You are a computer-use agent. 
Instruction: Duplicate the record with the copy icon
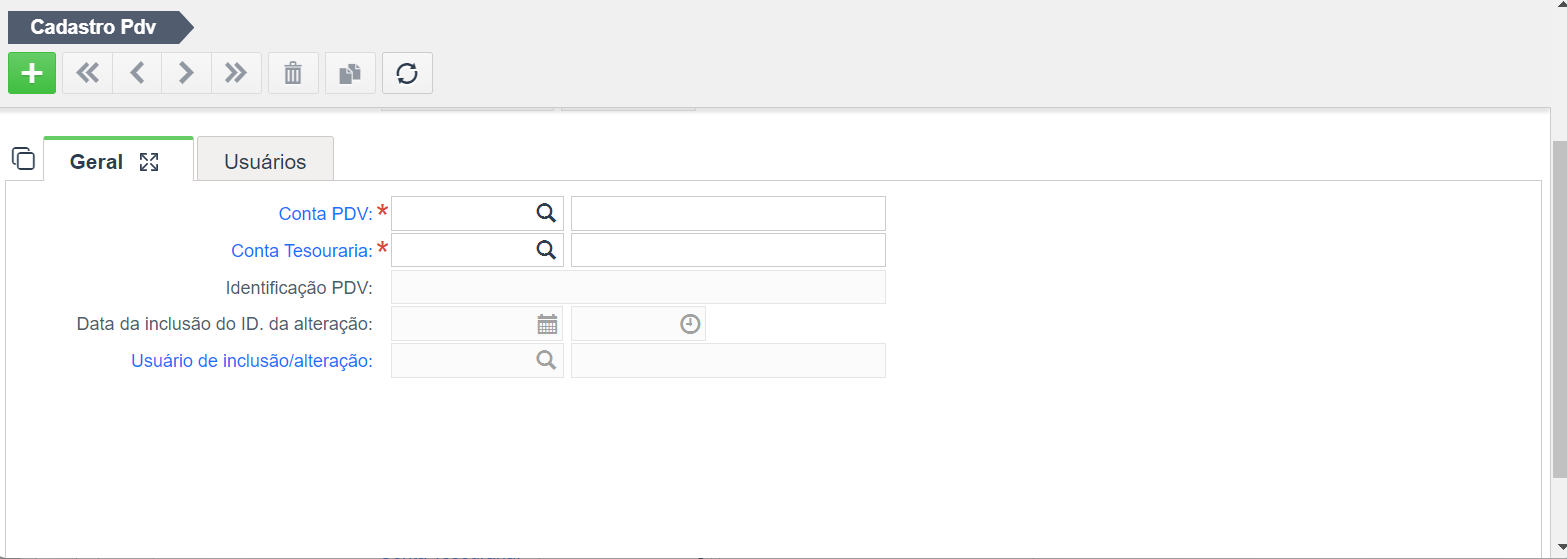tap(350, 73)
